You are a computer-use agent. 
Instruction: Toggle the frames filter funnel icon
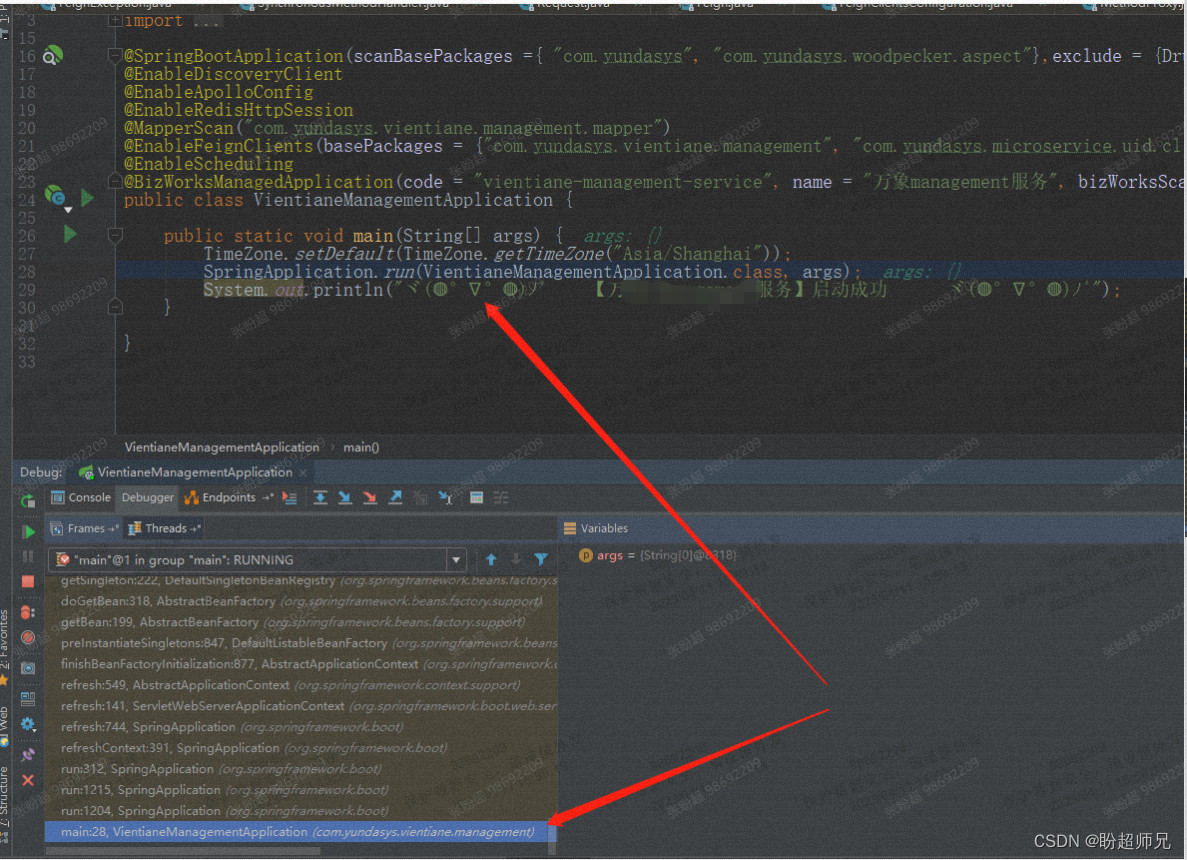point(541,559)
